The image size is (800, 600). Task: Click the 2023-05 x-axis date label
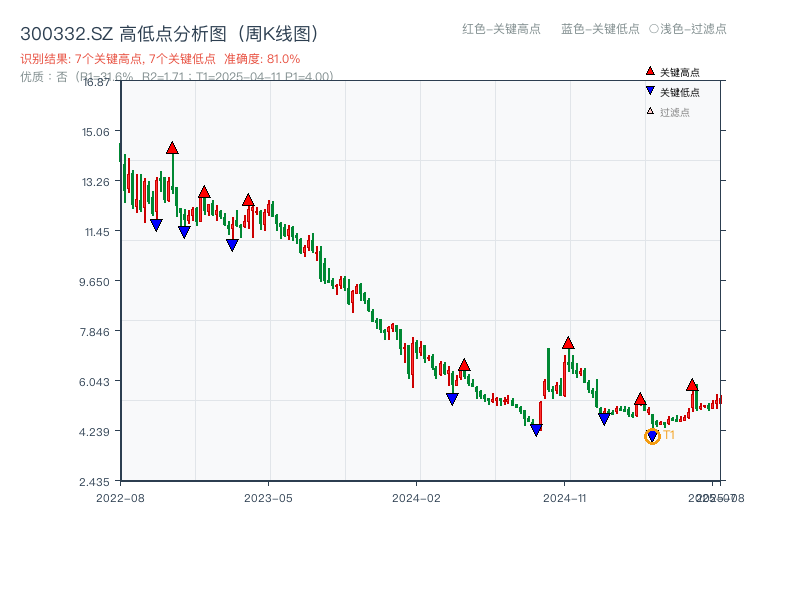[268, 497]
